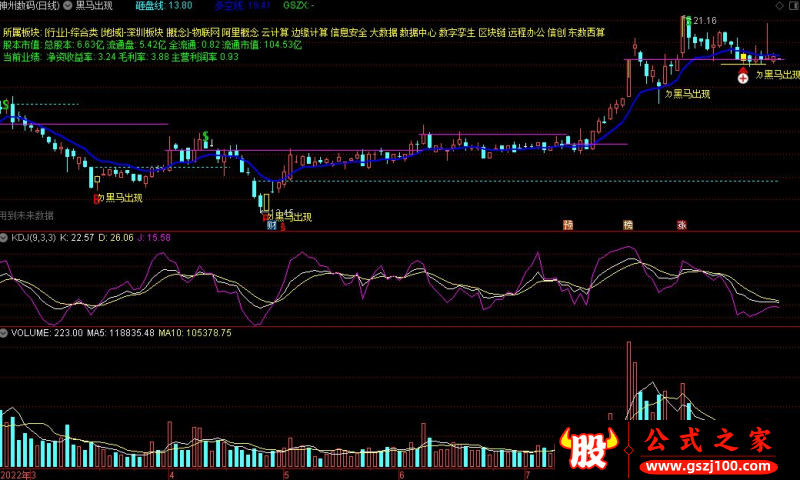Open the 数据中心 concept sector
Viewport: 800px width, 480px height.
tap(418, 33)
